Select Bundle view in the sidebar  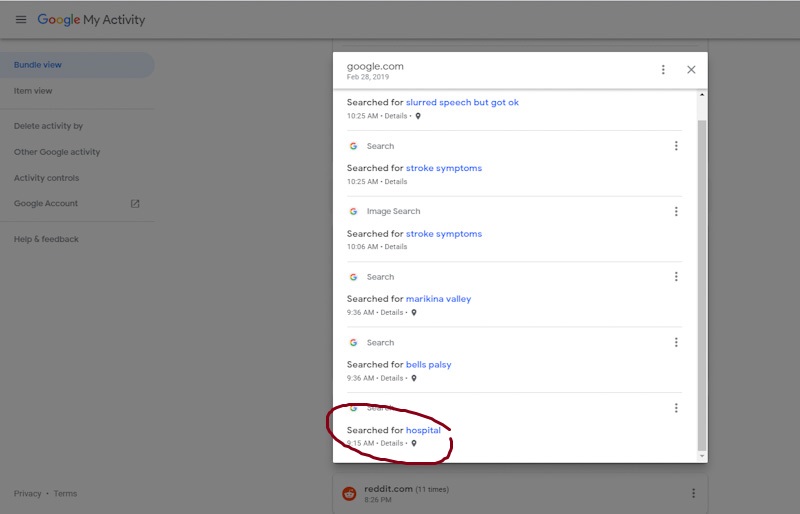[77, 65]
